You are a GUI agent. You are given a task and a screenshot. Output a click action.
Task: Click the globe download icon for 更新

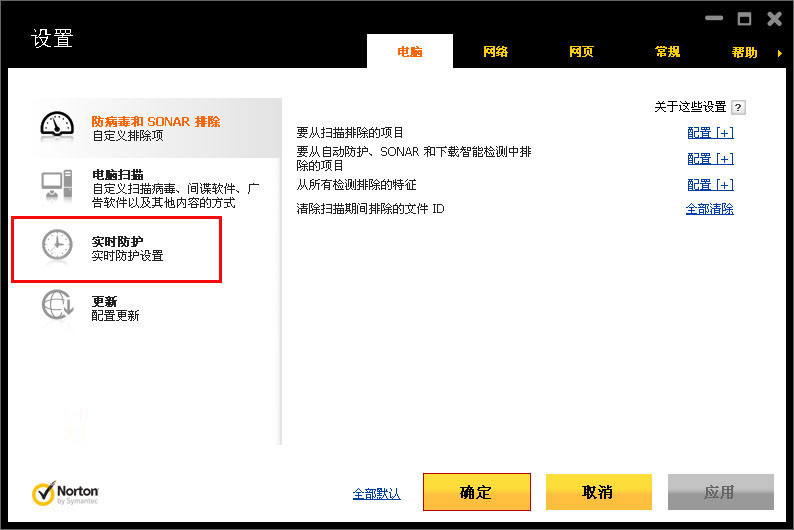pos(57,305)
